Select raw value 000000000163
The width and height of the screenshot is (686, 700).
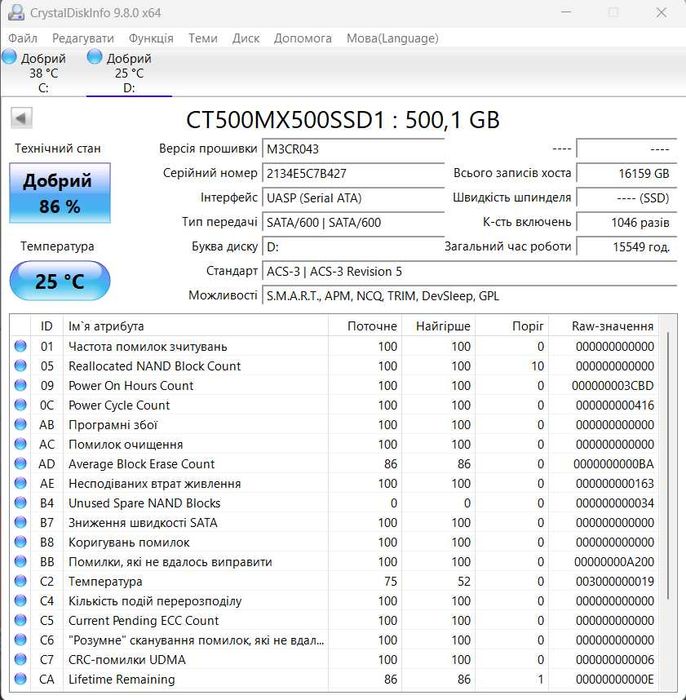(614, 483)
